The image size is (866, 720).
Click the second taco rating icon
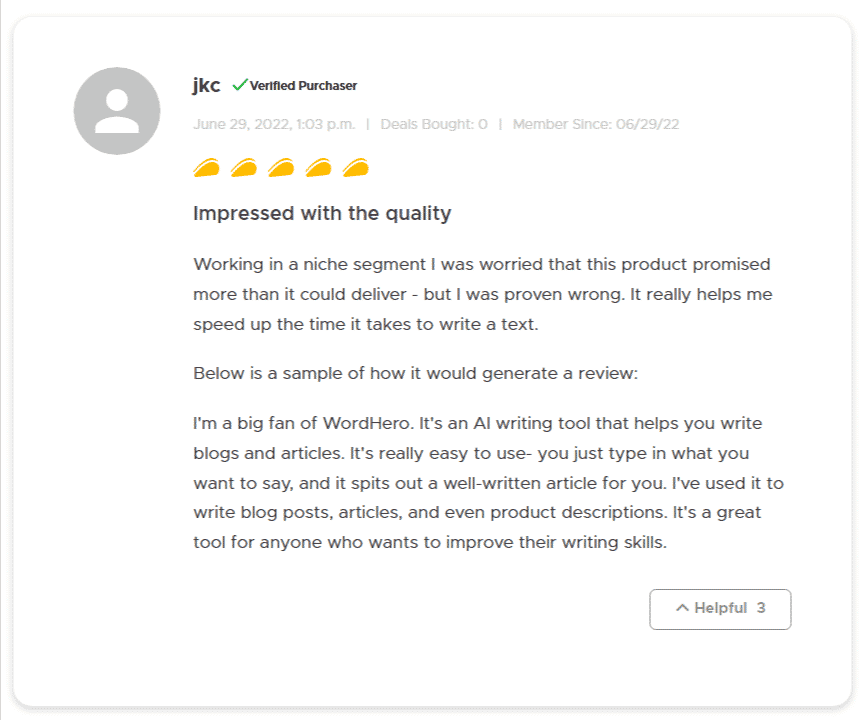[x=244, y=167]
